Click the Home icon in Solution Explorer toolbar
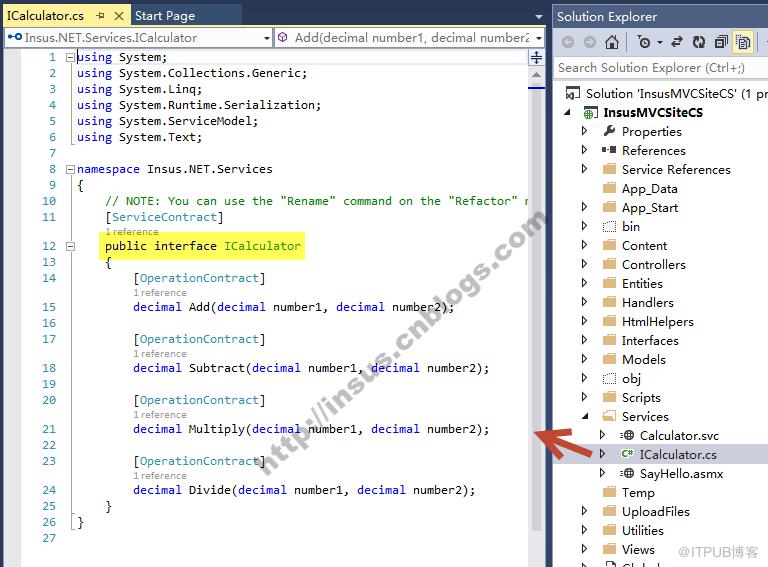Screen dimensions: 768x567 click(x=612, y=43)
